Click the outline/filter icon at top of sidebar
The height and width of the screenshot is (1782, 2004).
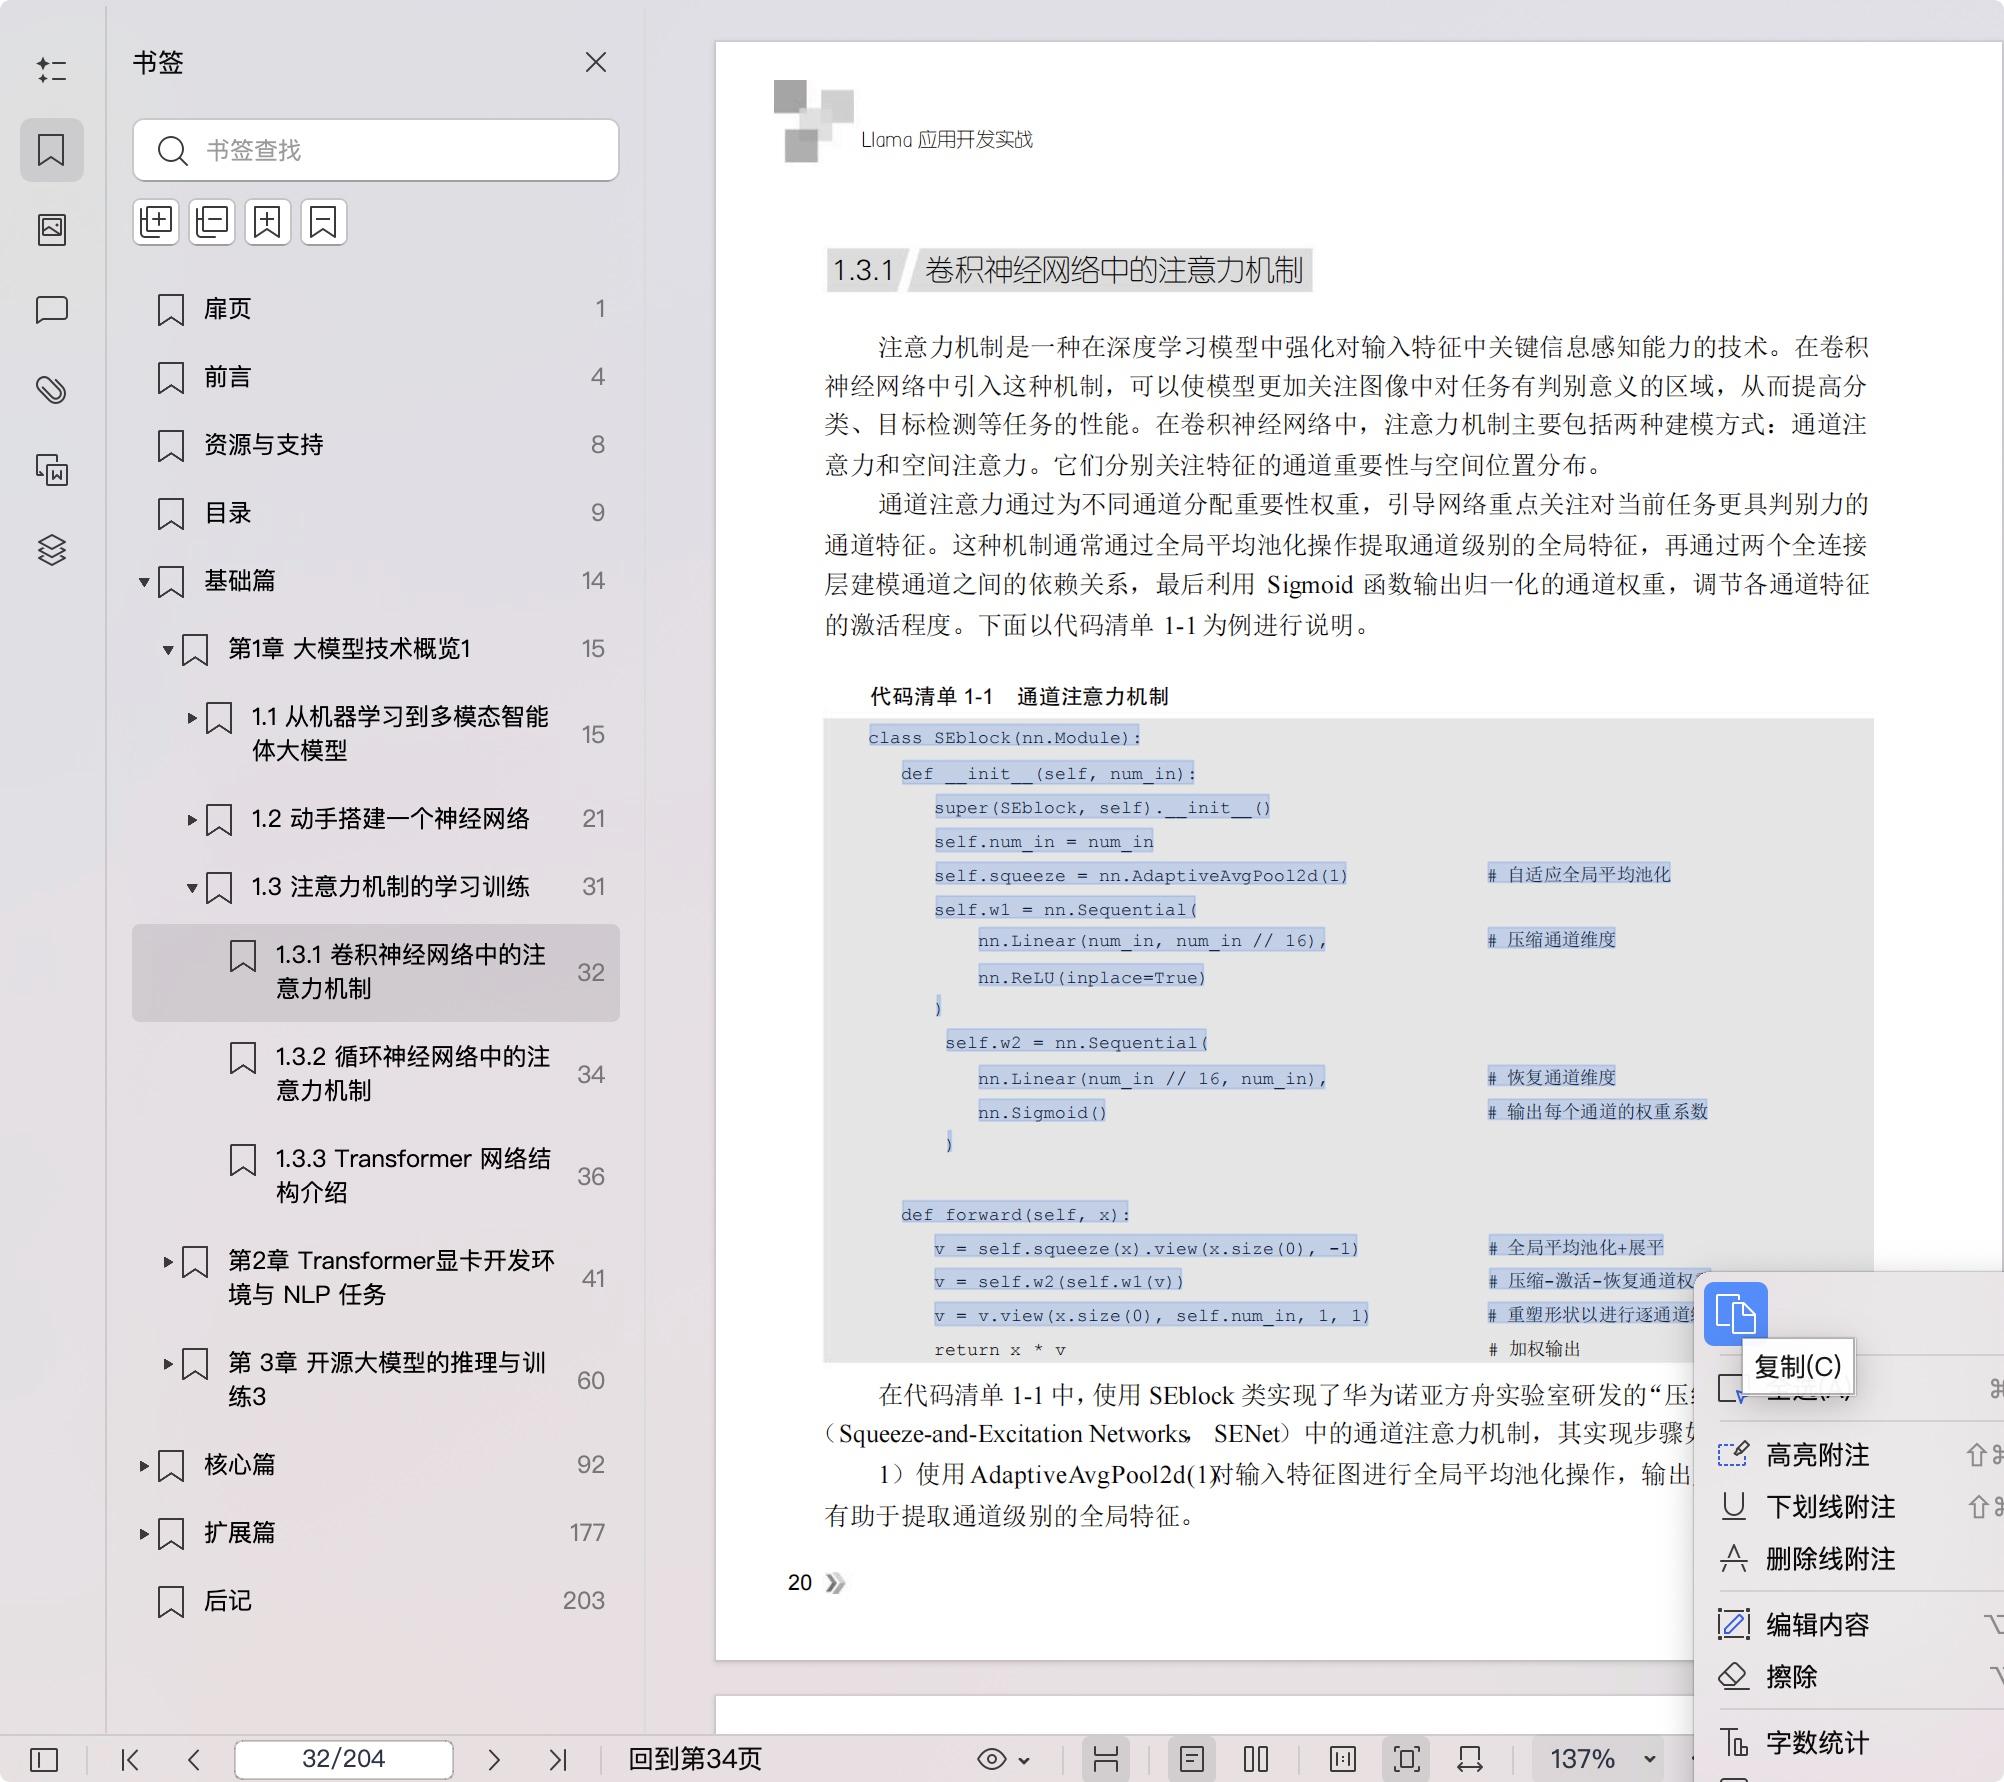pos(52,70)
